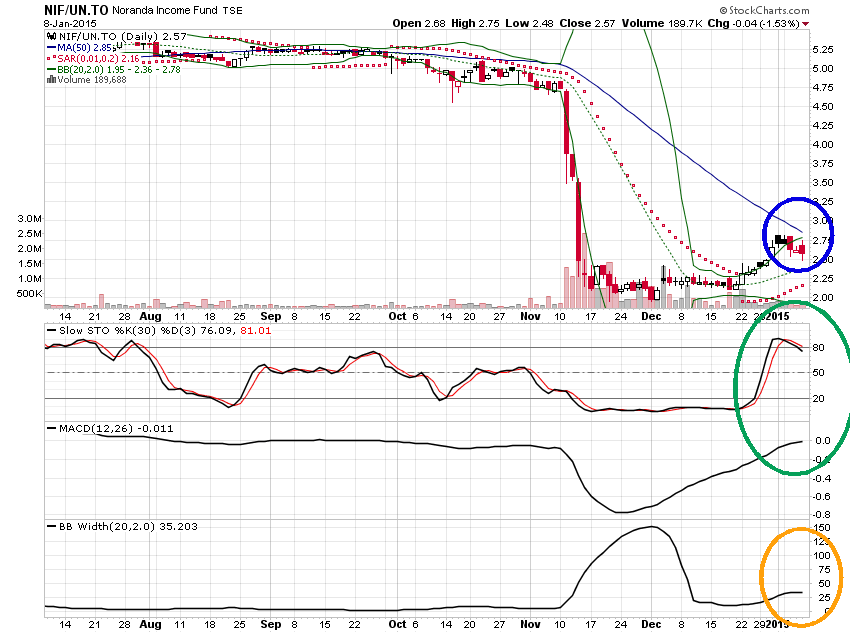This screenshot has width=850, height=633.
Task: Click Nov on the price chart date axis
Action: click(530, 316)
